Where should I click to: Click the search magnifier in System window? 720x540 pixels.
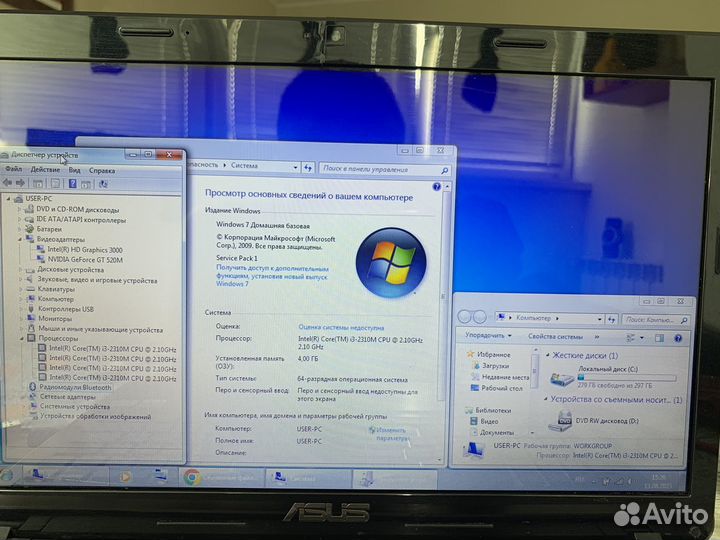[x=444, y=171]
